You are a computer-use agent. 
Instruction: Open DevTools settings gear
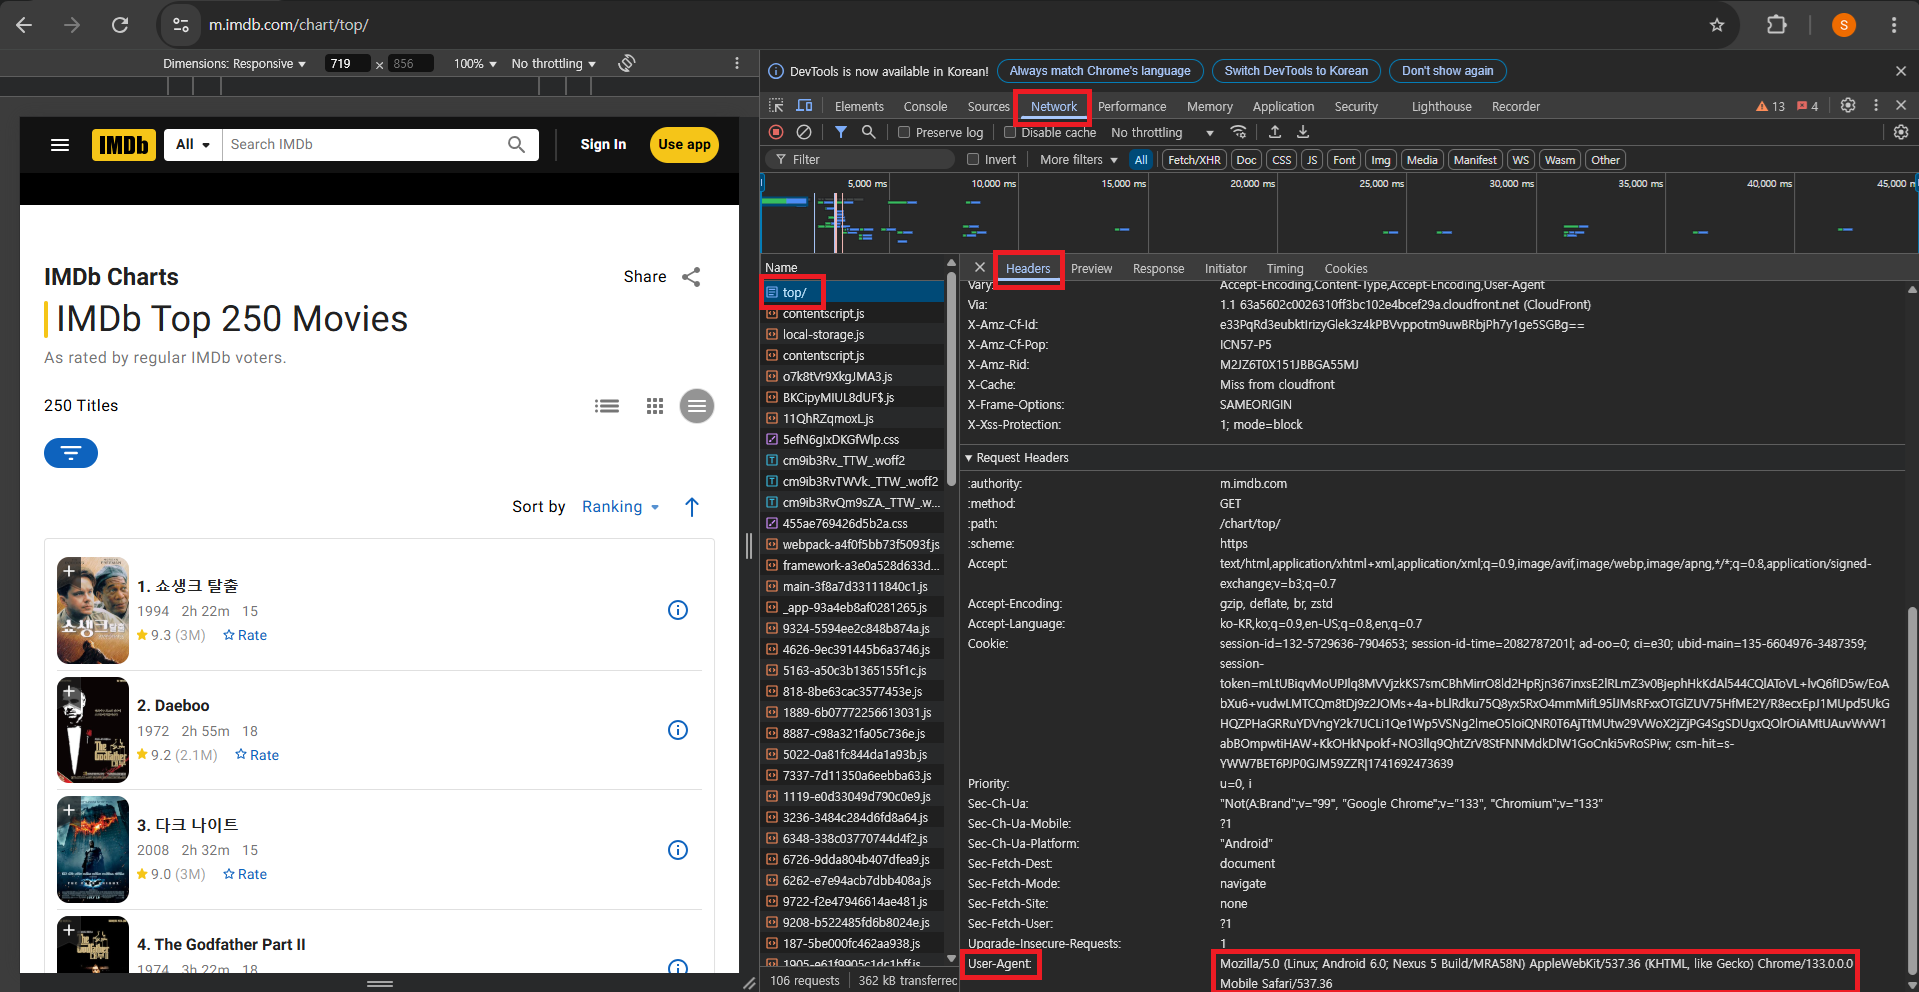[x=1848, y=105]
